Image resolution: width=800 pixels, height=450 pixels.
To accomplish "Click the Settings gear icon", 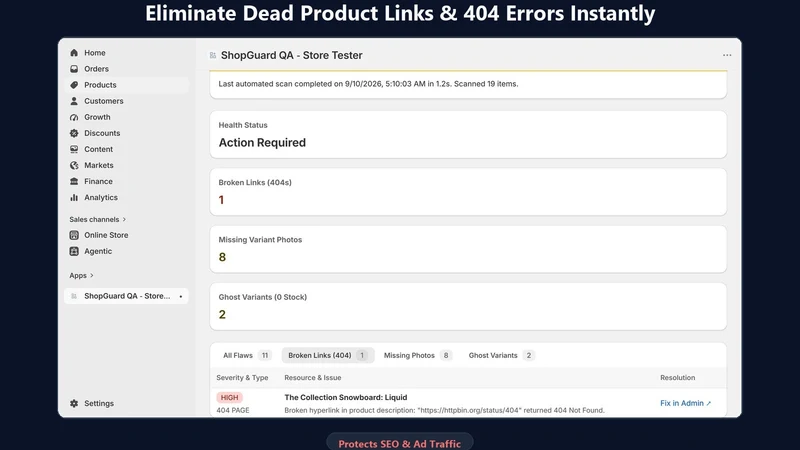I will [74, 403].
